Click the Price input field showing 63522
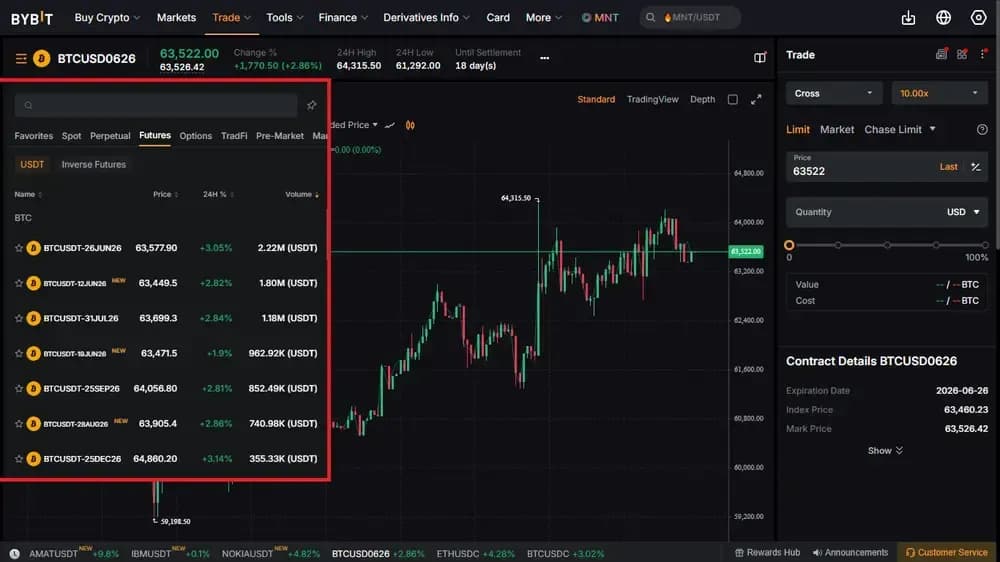This screenshot has height=562, width=1000. click(886, 166)
